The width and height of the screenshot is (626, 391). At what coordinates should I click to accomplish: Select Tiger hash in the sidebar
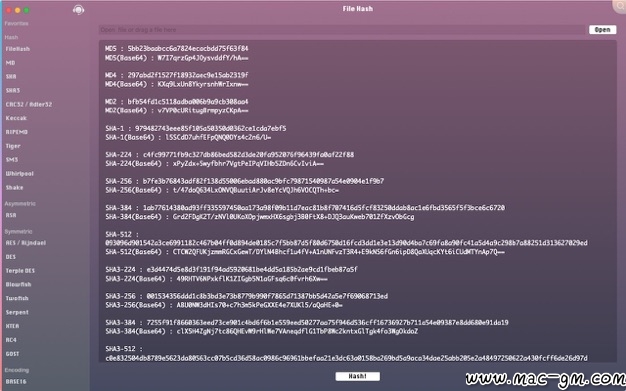click(x=13, y=146)
